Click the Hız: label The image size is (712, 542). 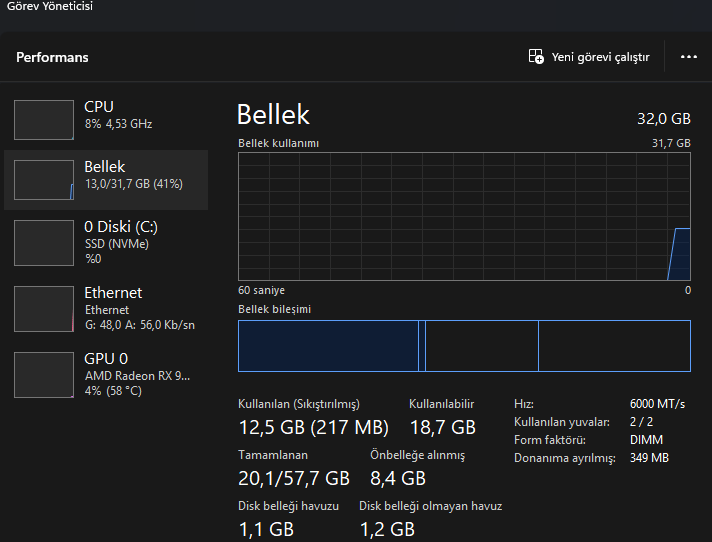(x=524, y=404)
